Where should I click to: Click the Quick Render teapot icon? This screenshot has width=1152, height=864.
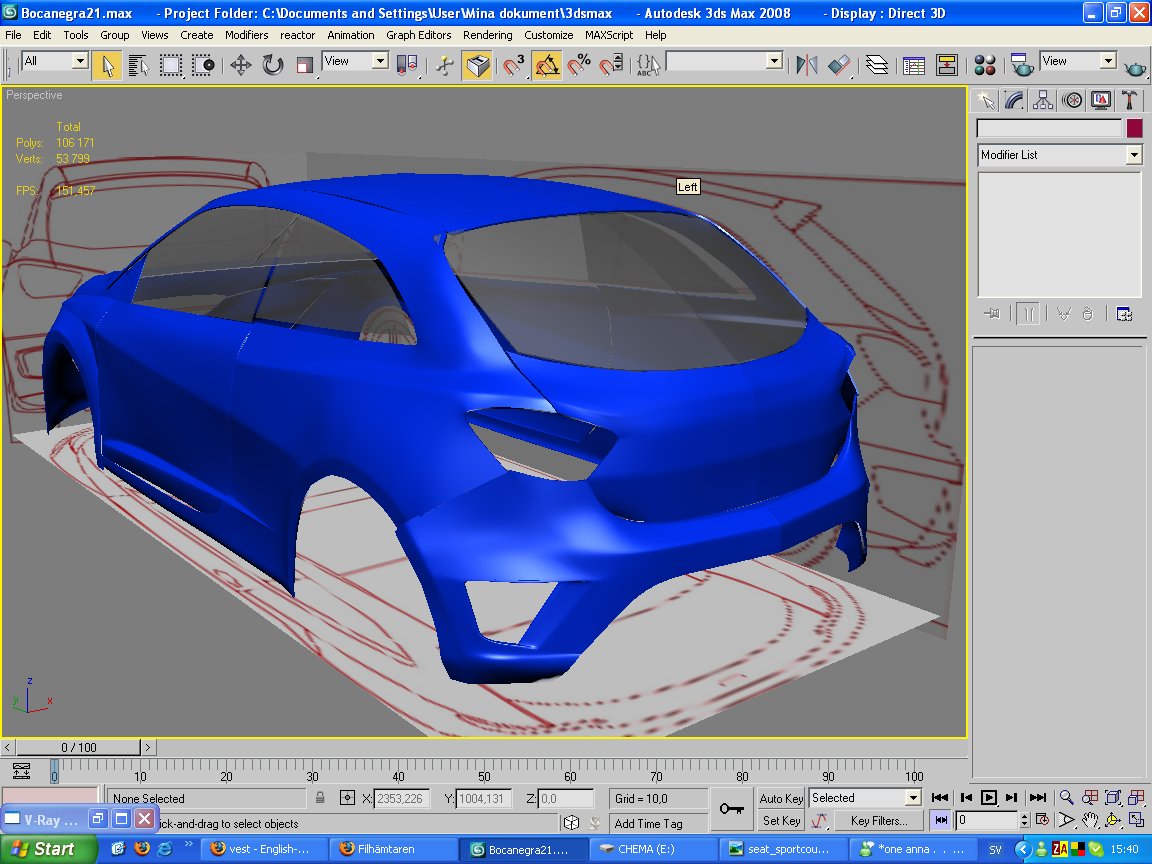(1135, 66)
